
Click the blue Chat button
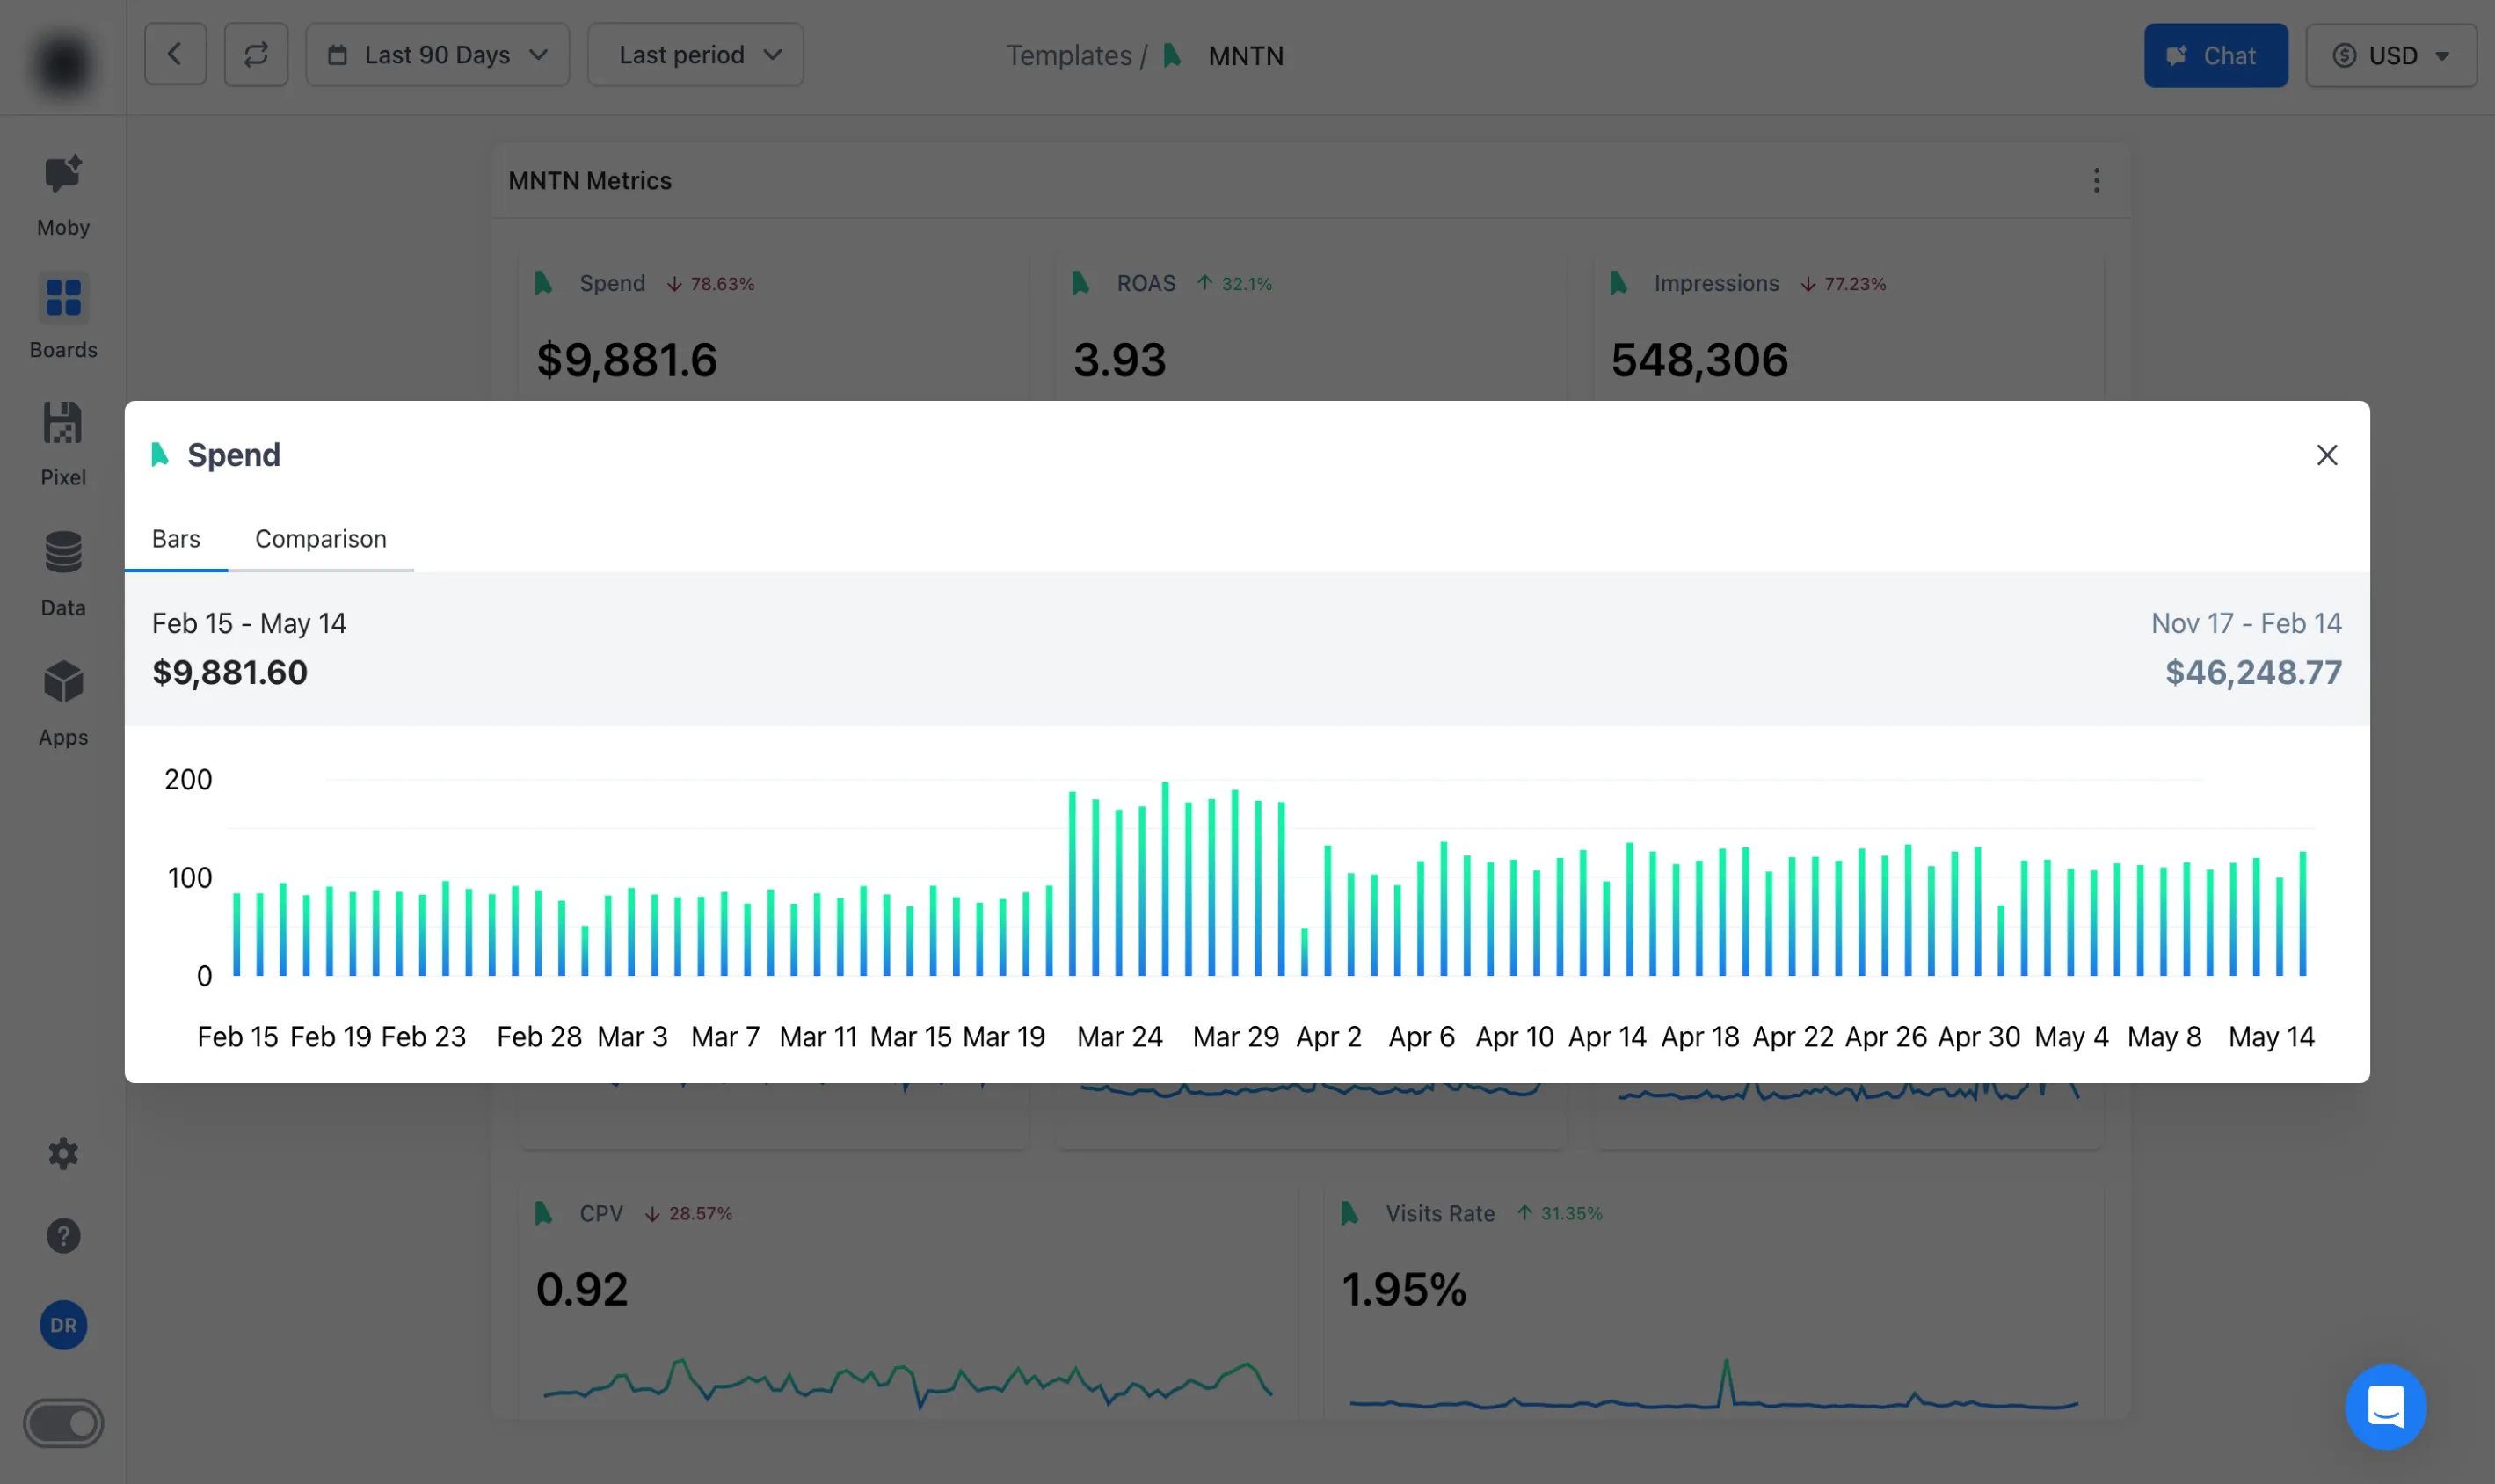click(2215, 55)
